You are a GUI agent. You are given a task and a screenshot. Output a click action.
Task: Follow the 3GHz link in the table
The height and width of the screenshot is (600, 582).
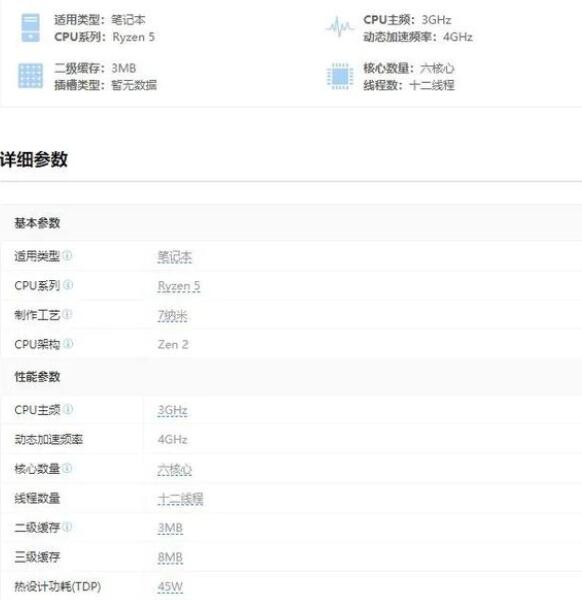click(x=173, y=411)
